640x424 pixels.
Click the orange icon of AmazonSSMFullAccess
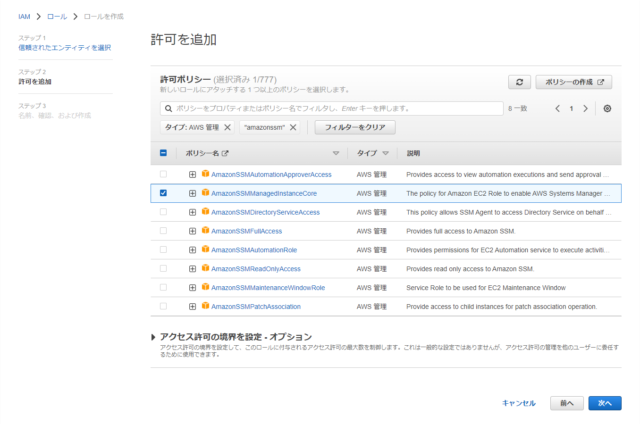click(205, 230)
